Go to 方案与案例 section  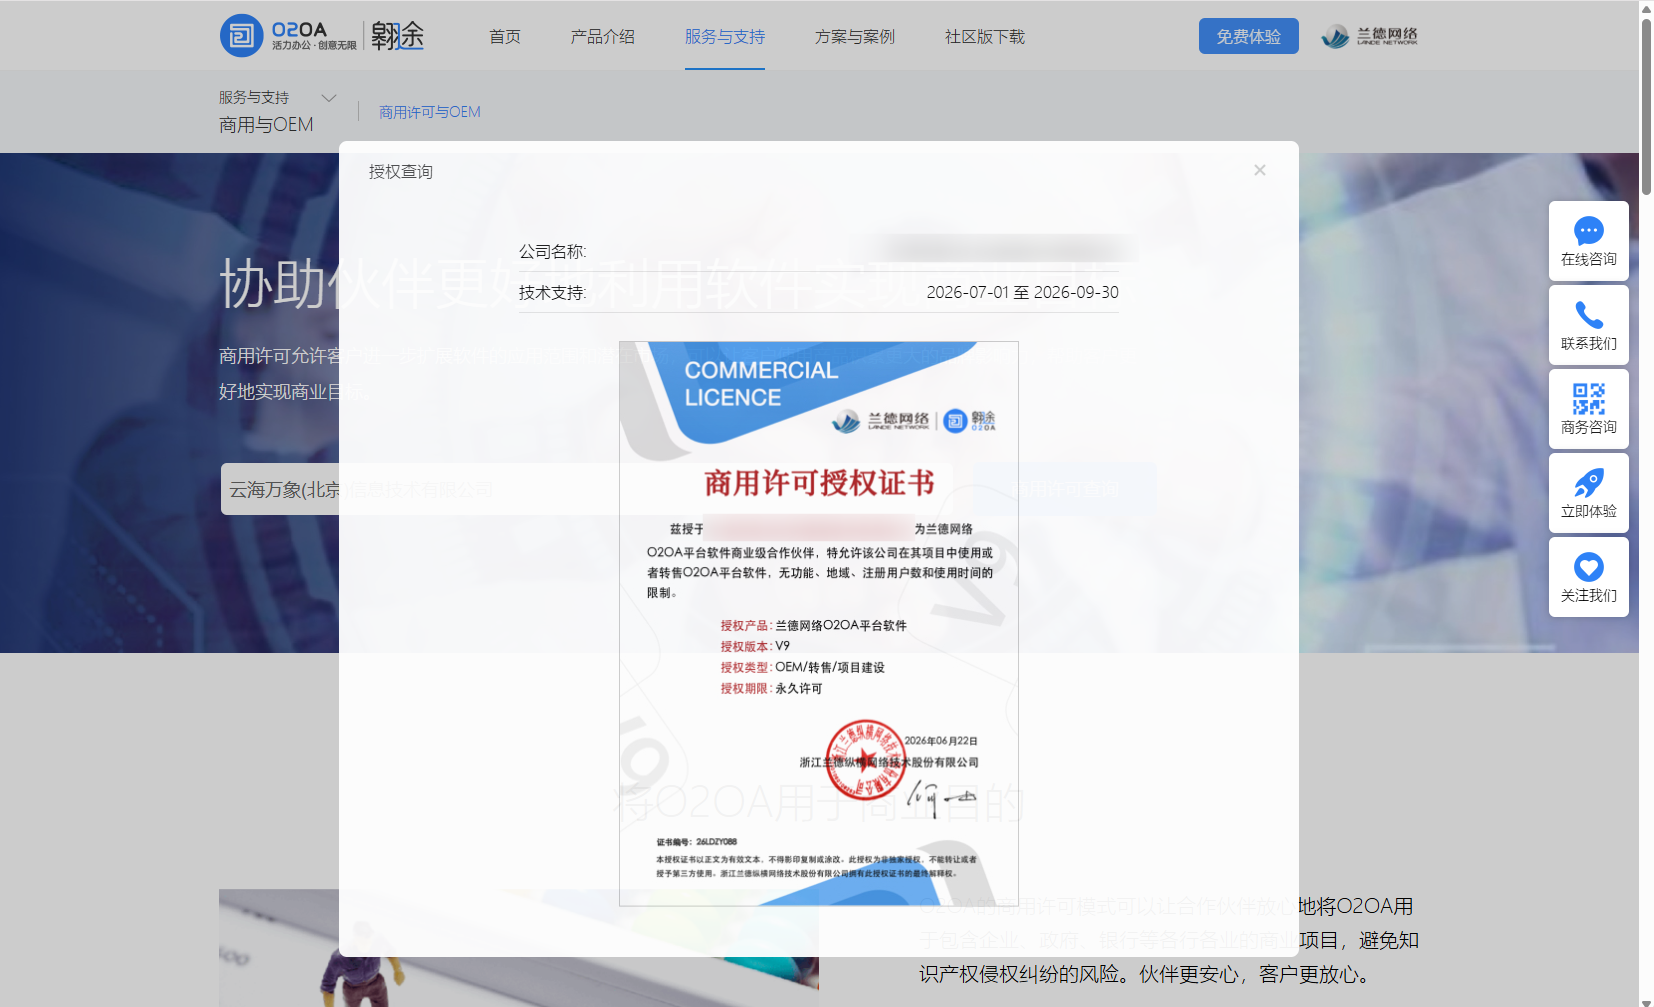[x=855, y=37]
